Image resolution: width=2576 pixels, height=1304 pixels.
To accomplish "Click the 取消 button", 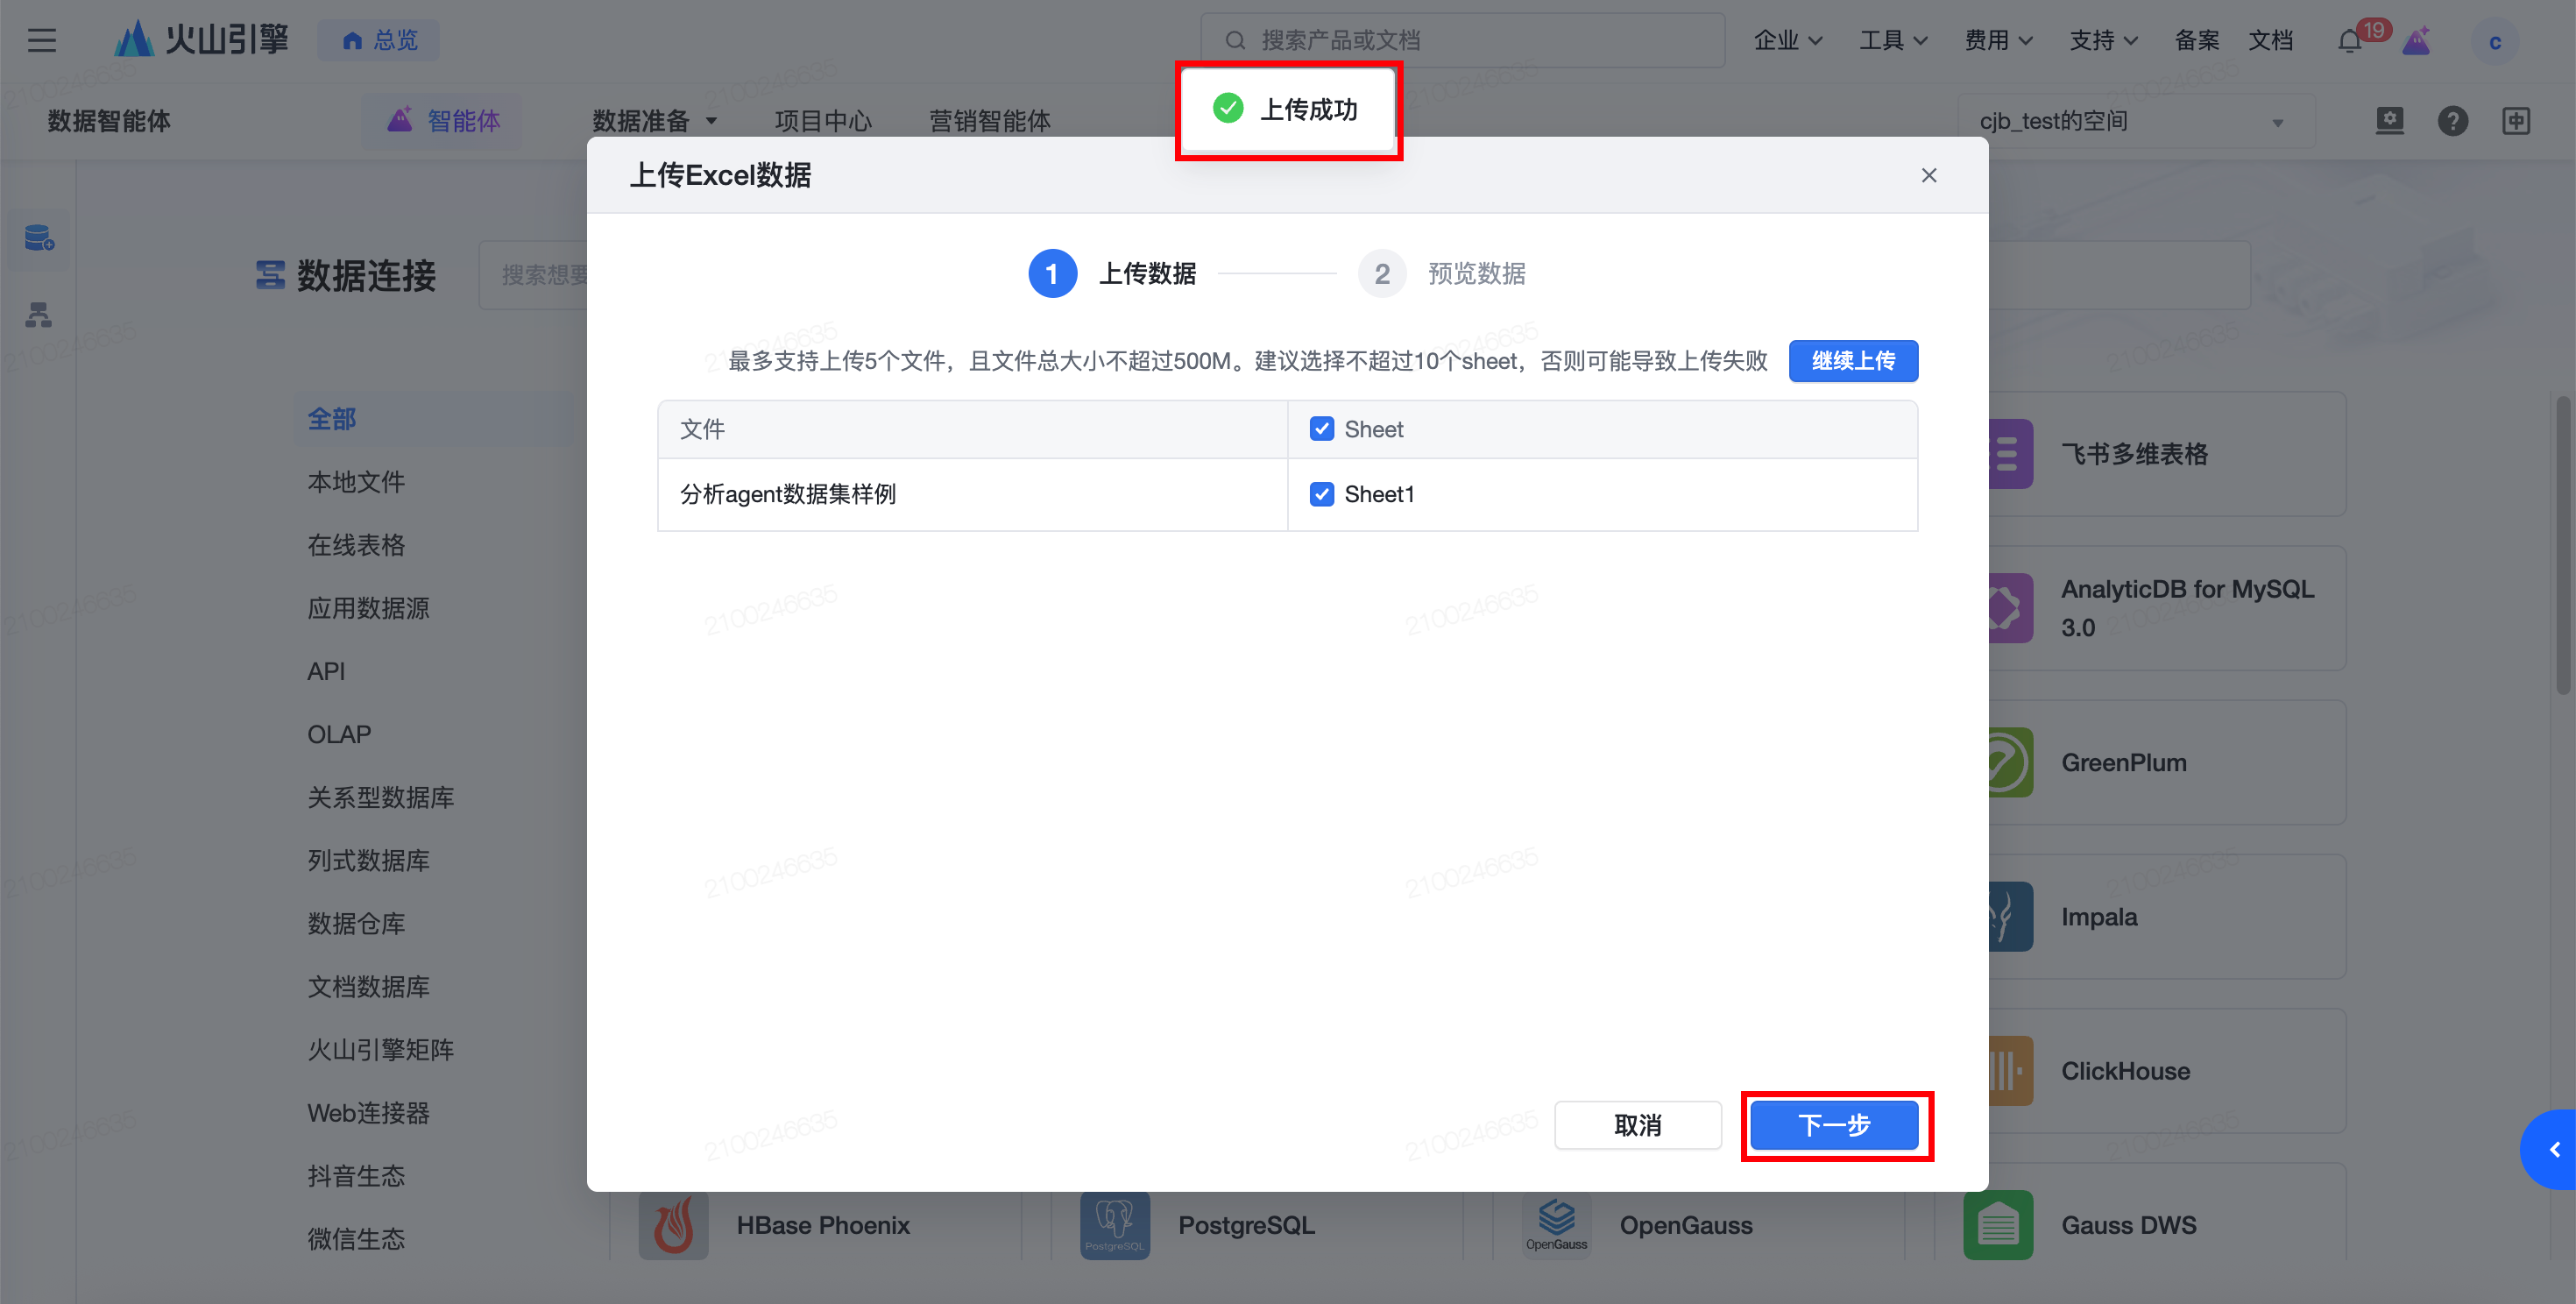I will pyautogui.click(x=1637, y=1125).
